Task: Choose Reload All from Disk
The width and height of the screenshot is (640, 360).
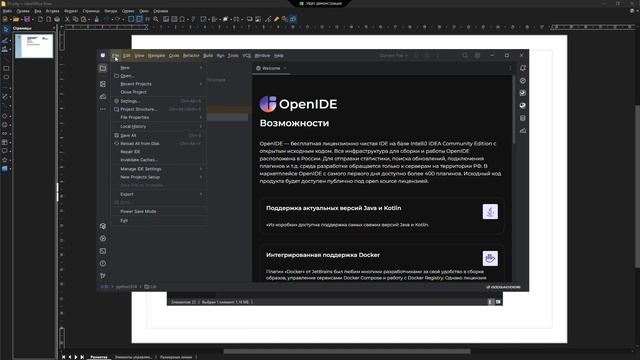Action: click(159, 143)
